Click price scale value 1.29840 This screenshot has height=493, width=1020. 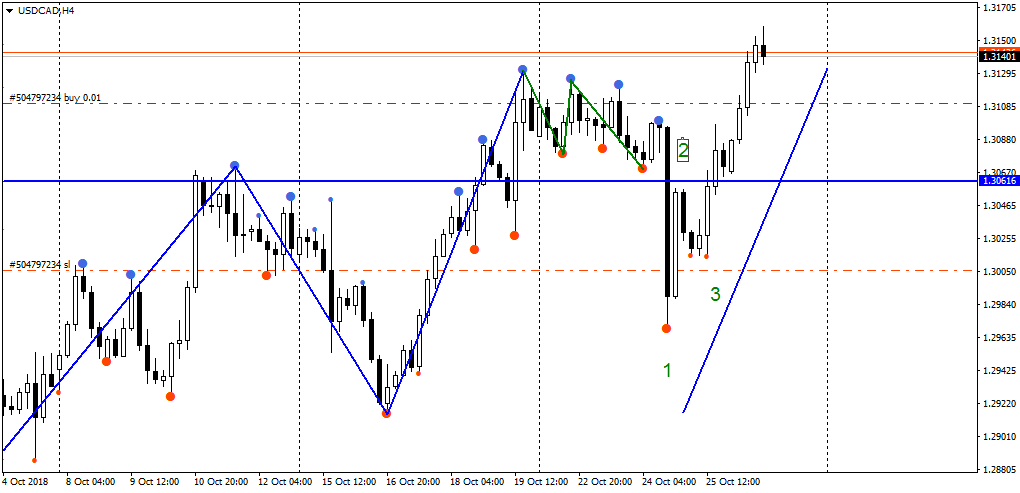pos(1000,304)
